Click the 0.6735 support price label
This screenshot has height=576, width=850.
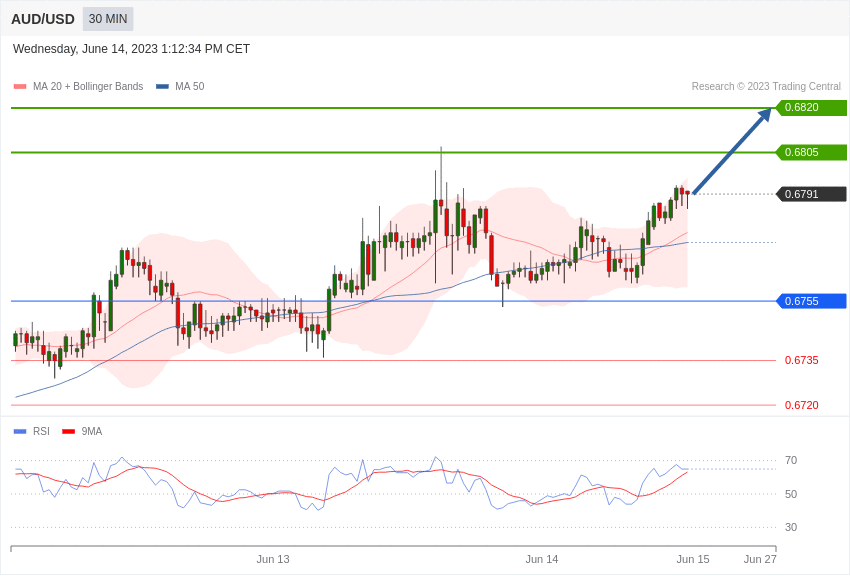tap(802, 360)
